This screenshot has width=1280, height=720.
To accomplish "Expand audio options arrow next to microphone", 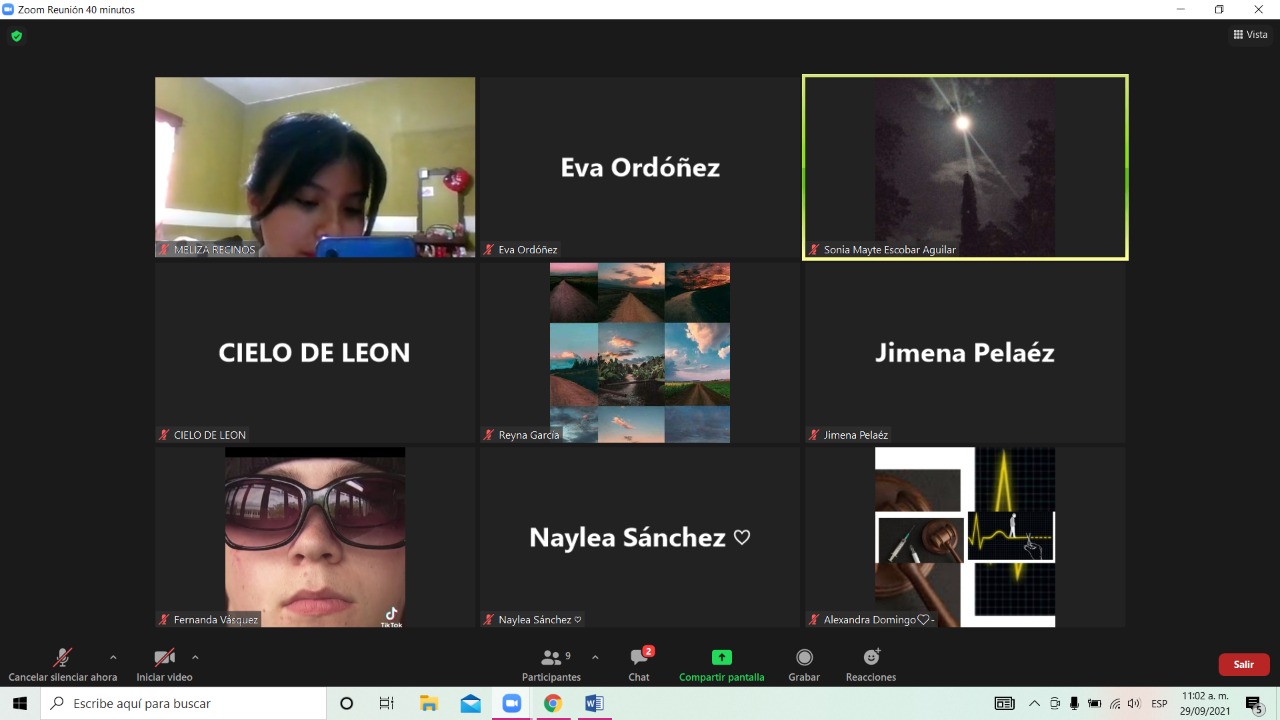I will coord(113,657).
